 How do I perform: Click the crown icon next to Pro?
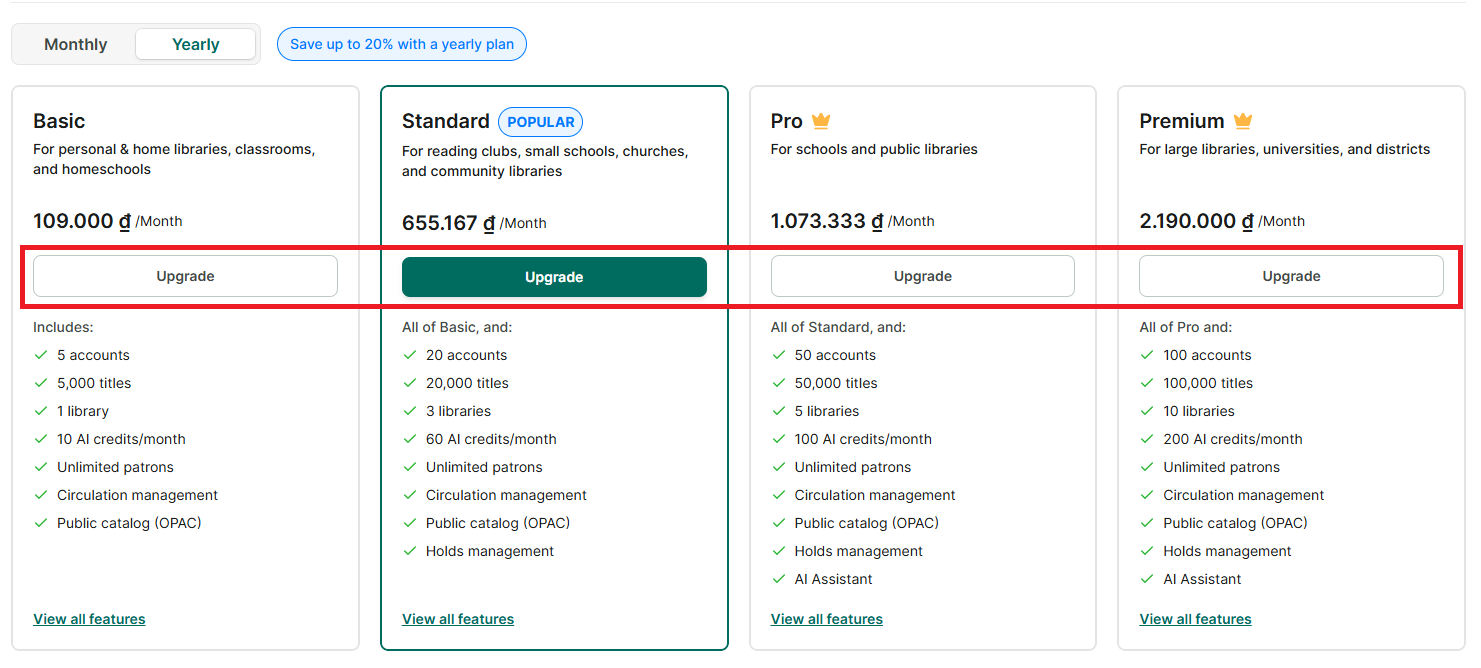[821, 121]
